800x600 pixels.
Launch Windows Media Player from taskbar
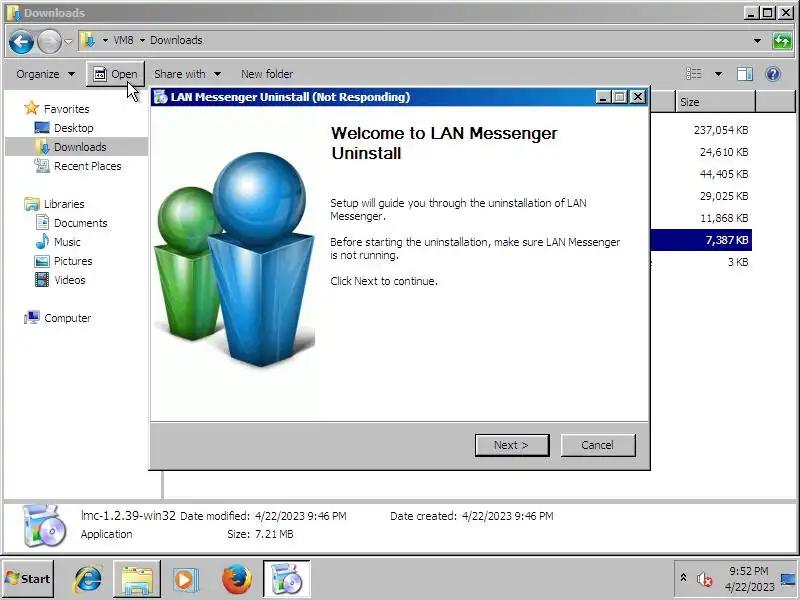point(185,580)
